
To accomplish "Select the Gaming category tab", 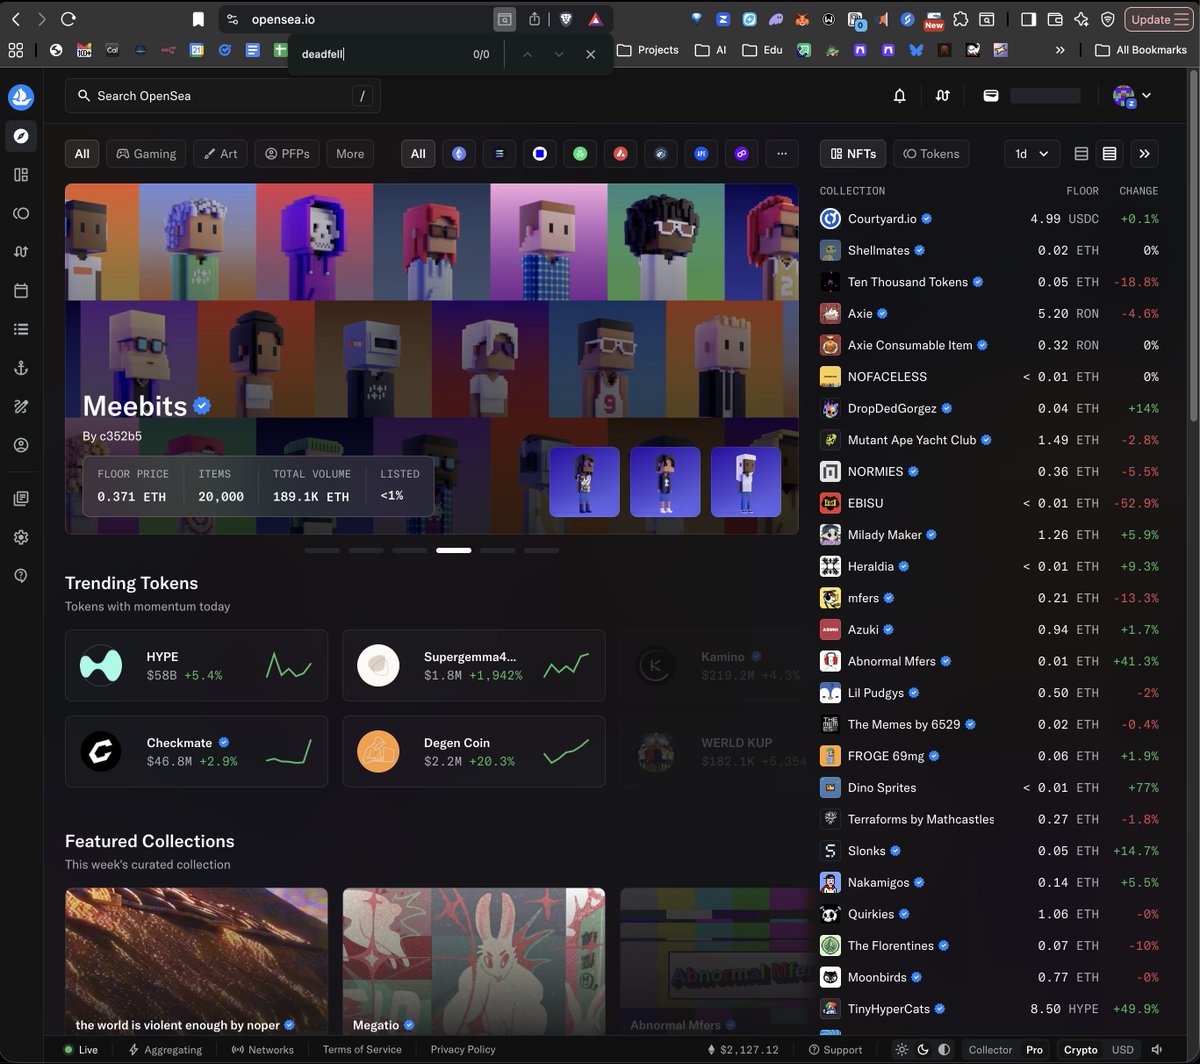I will (x=146, y=154).
